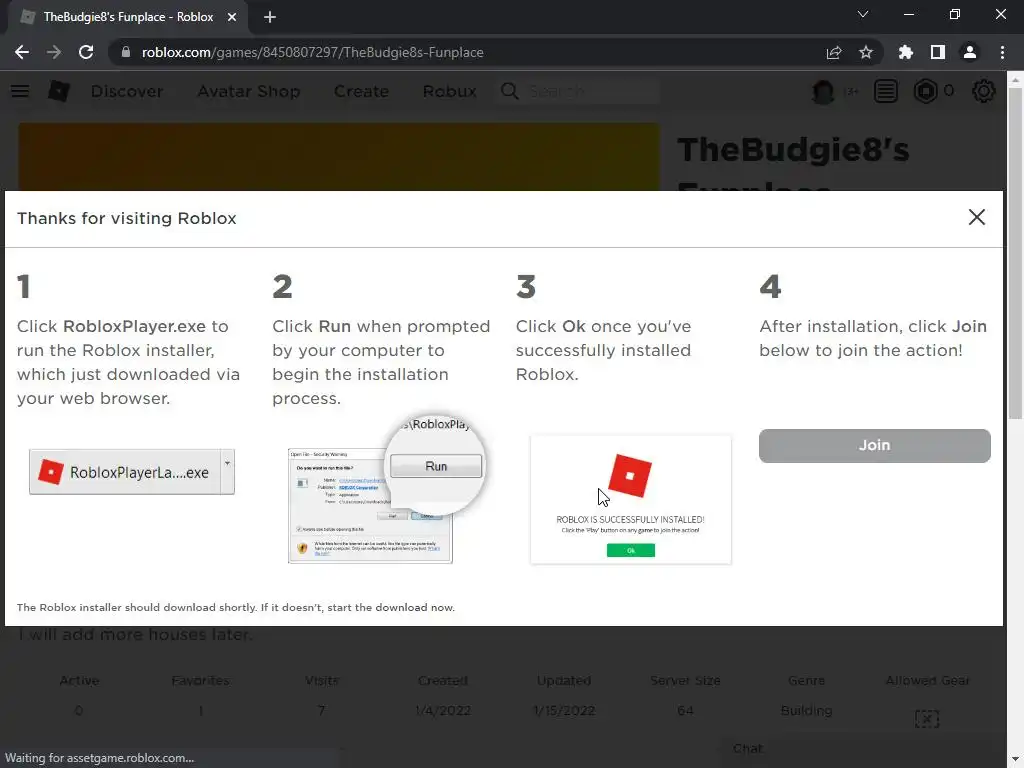Open the Discover menu item
This screenshot has height=768, width=1024.
coord(127,91)
